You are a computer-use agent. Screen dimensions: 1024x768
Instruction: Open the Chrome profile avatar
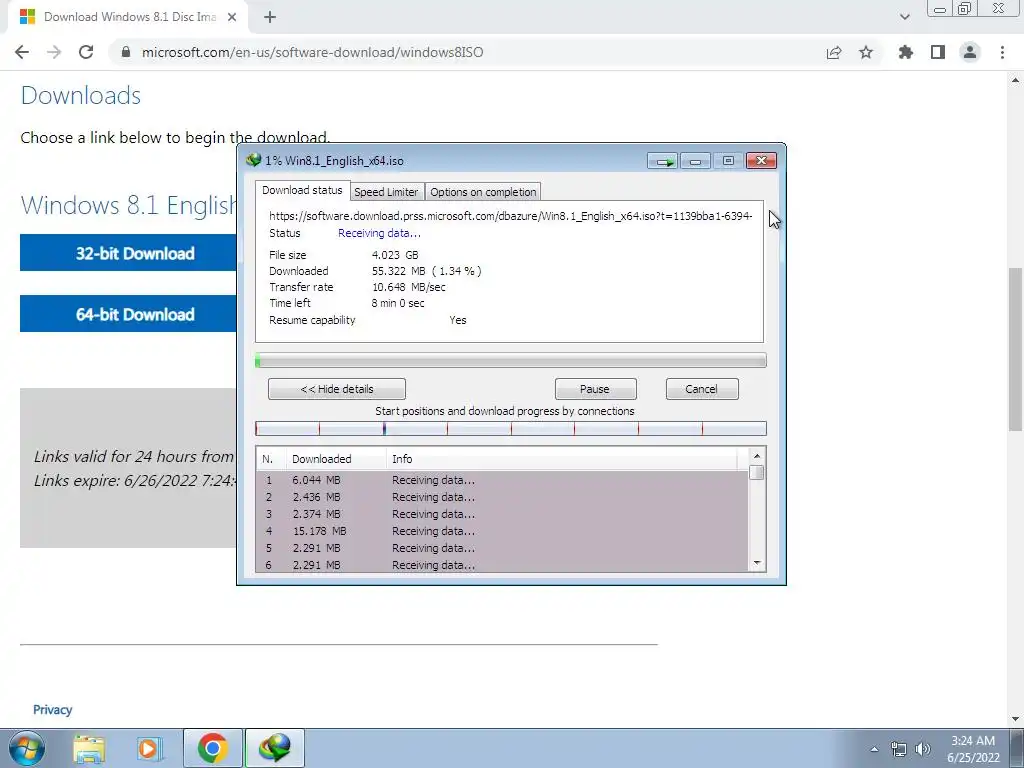tap(970, 52)
